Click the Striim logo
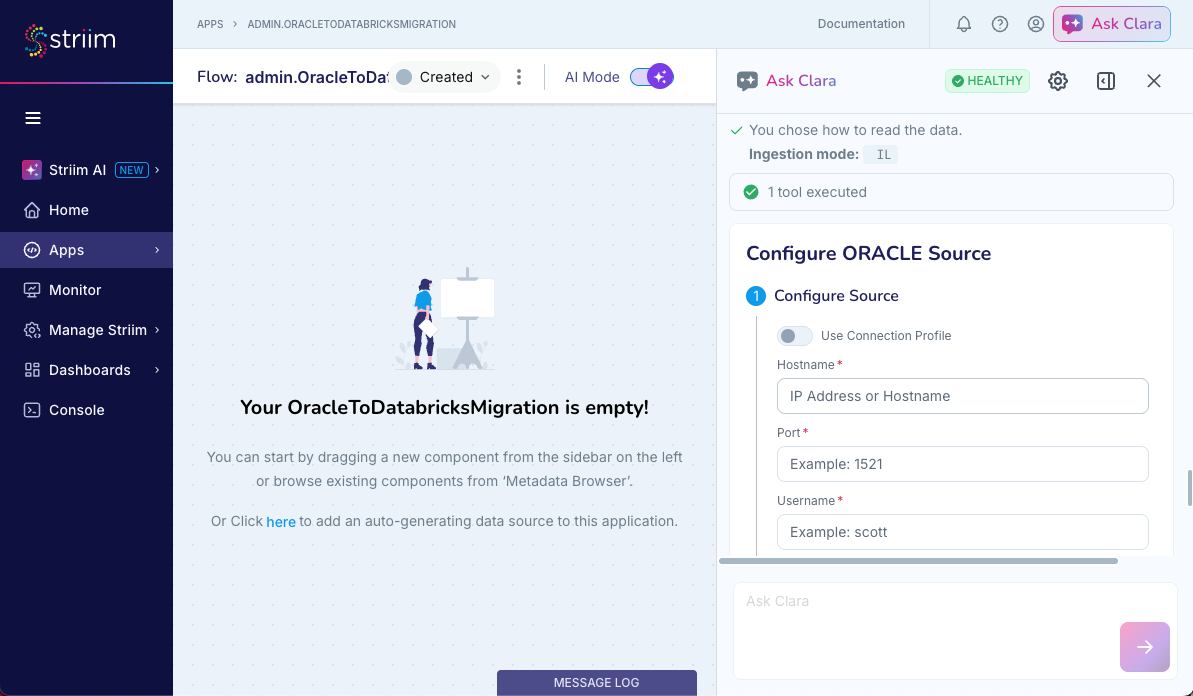The height and width of the screenshot is (696, 1193). click(x=69, y=40)
